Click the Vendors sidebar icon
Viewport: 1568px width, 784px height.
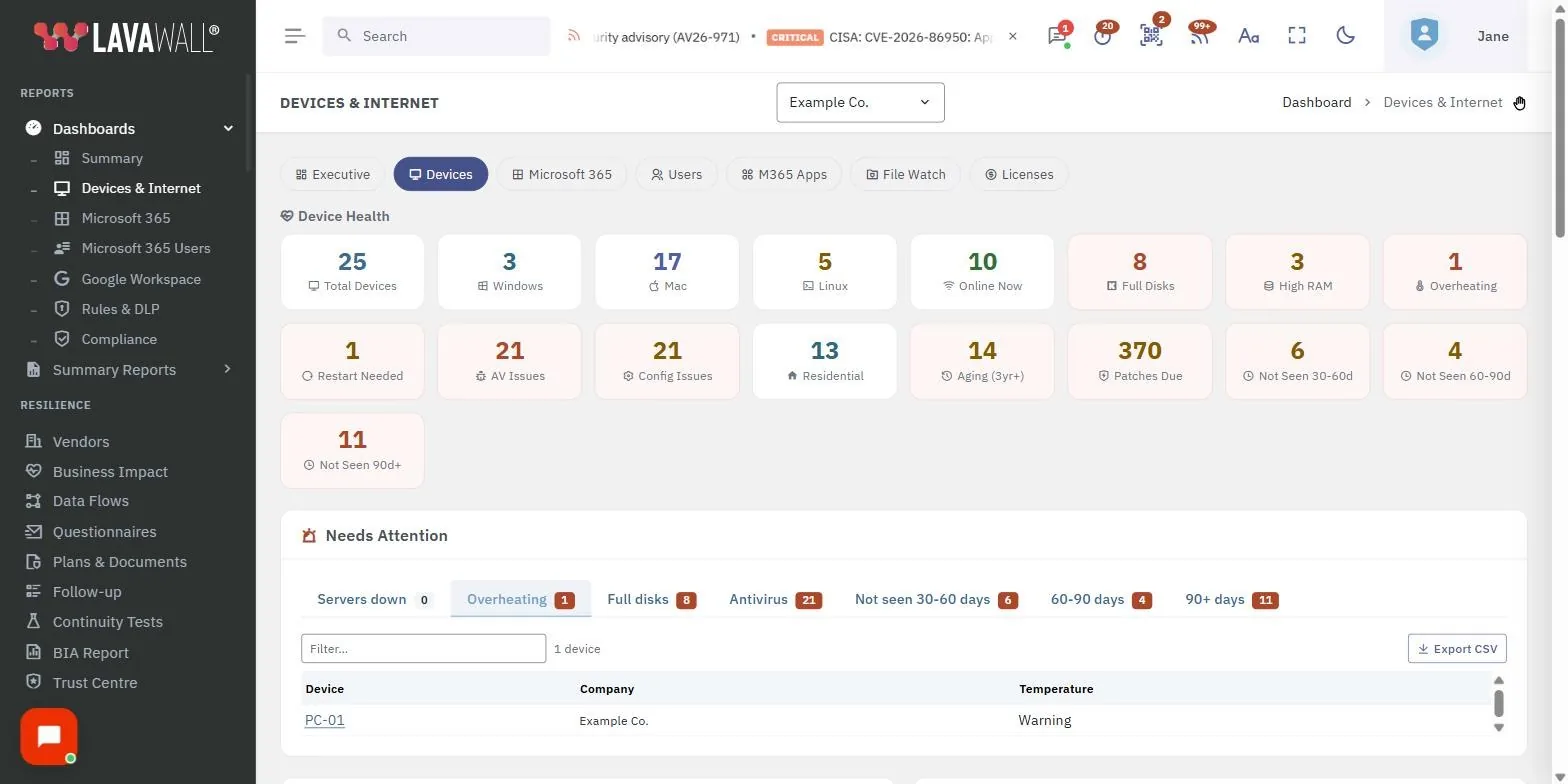[x=34, y=441]
